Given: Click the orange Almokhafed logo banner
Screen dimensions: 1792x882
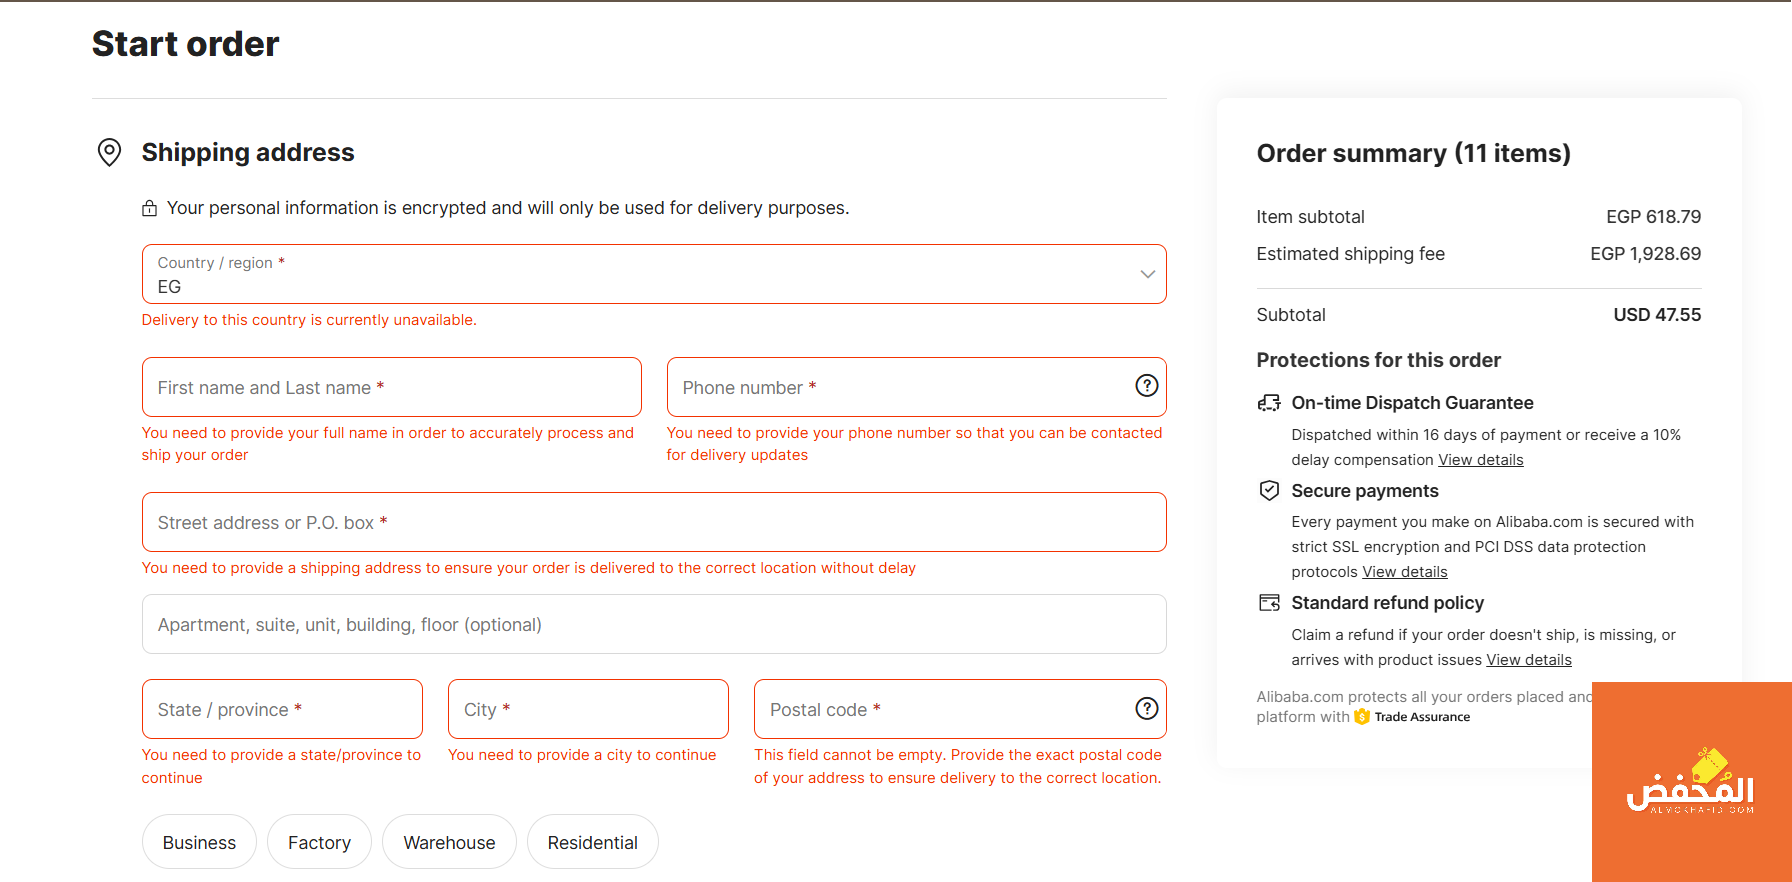Looking at the screenshot, I should point(1692,782).
